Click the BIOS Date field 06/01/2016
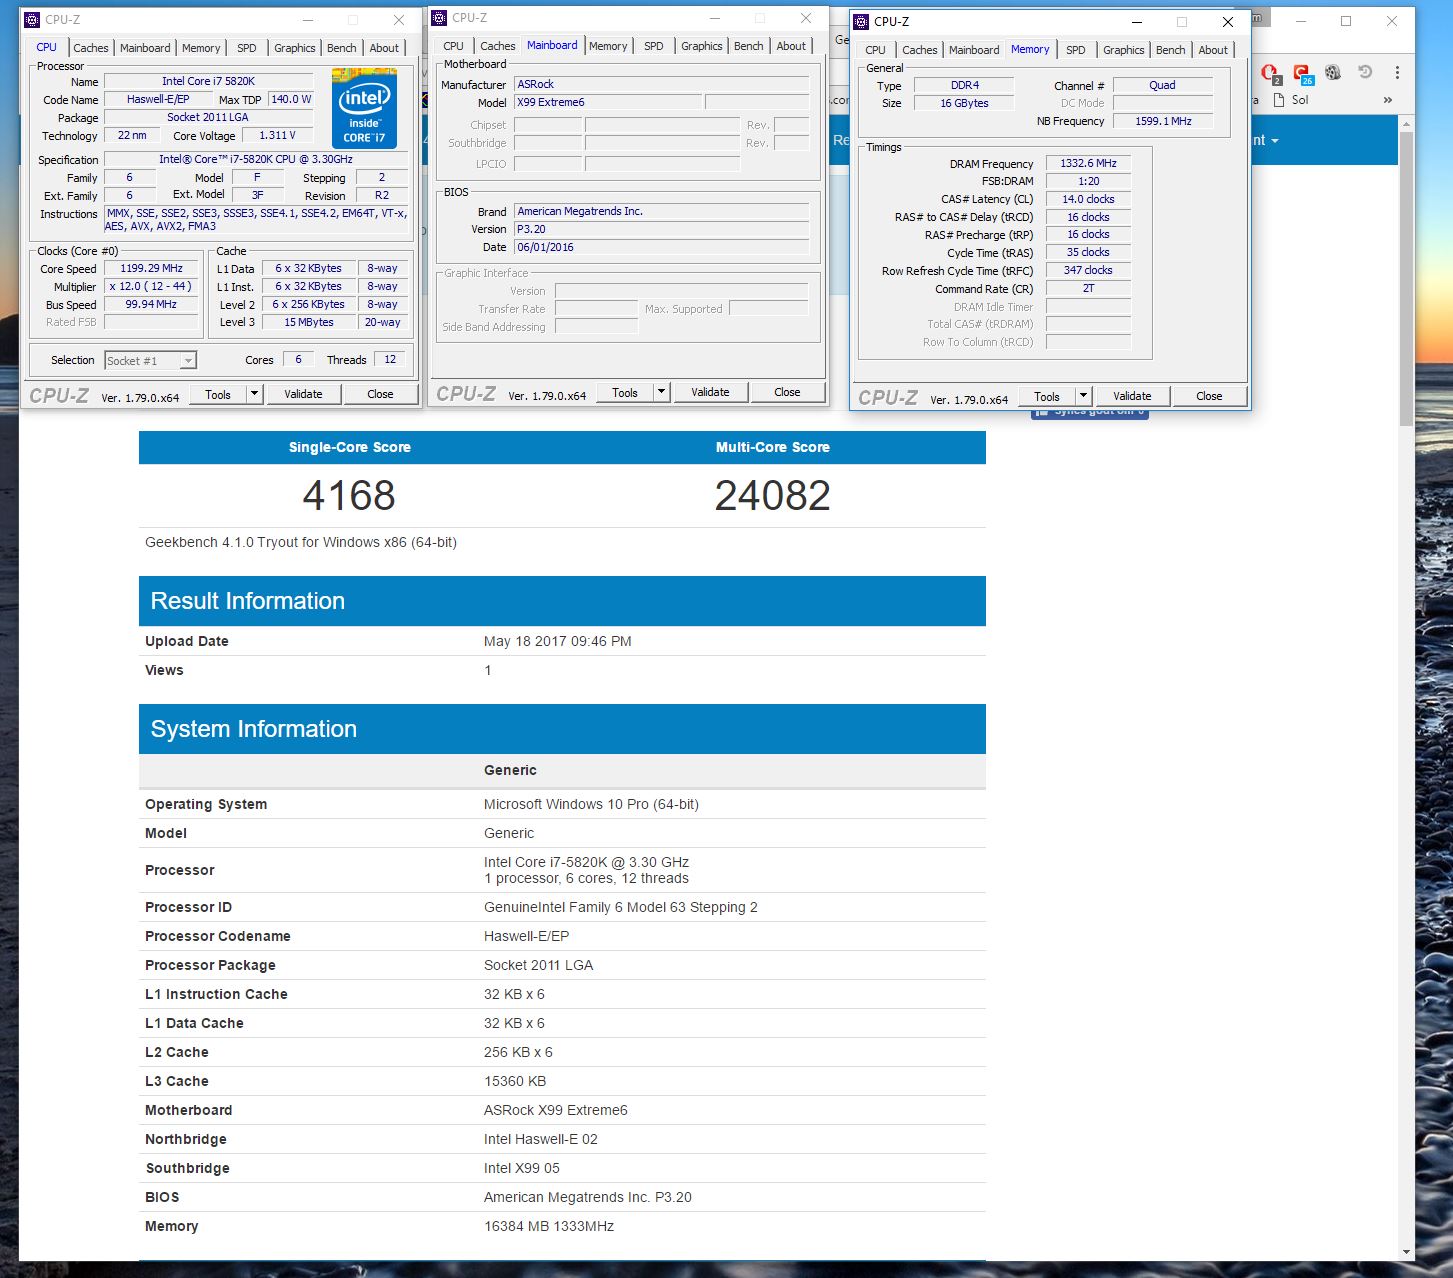 (661, 247)
